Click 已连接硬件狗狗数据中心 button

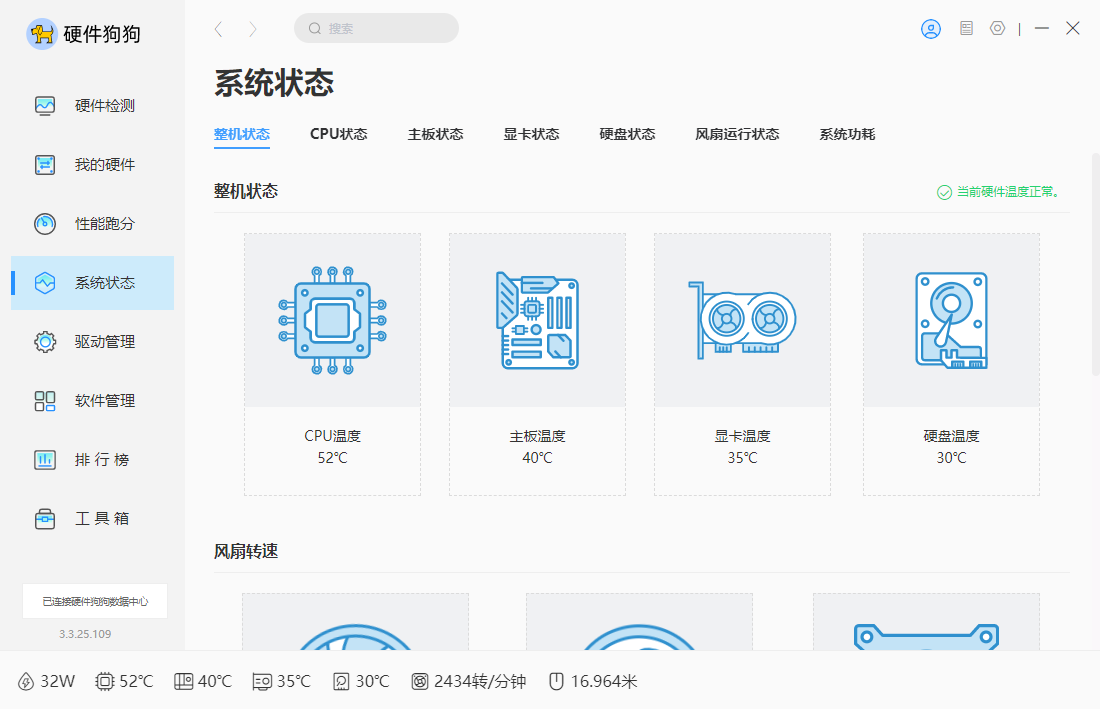pos(95,601)
